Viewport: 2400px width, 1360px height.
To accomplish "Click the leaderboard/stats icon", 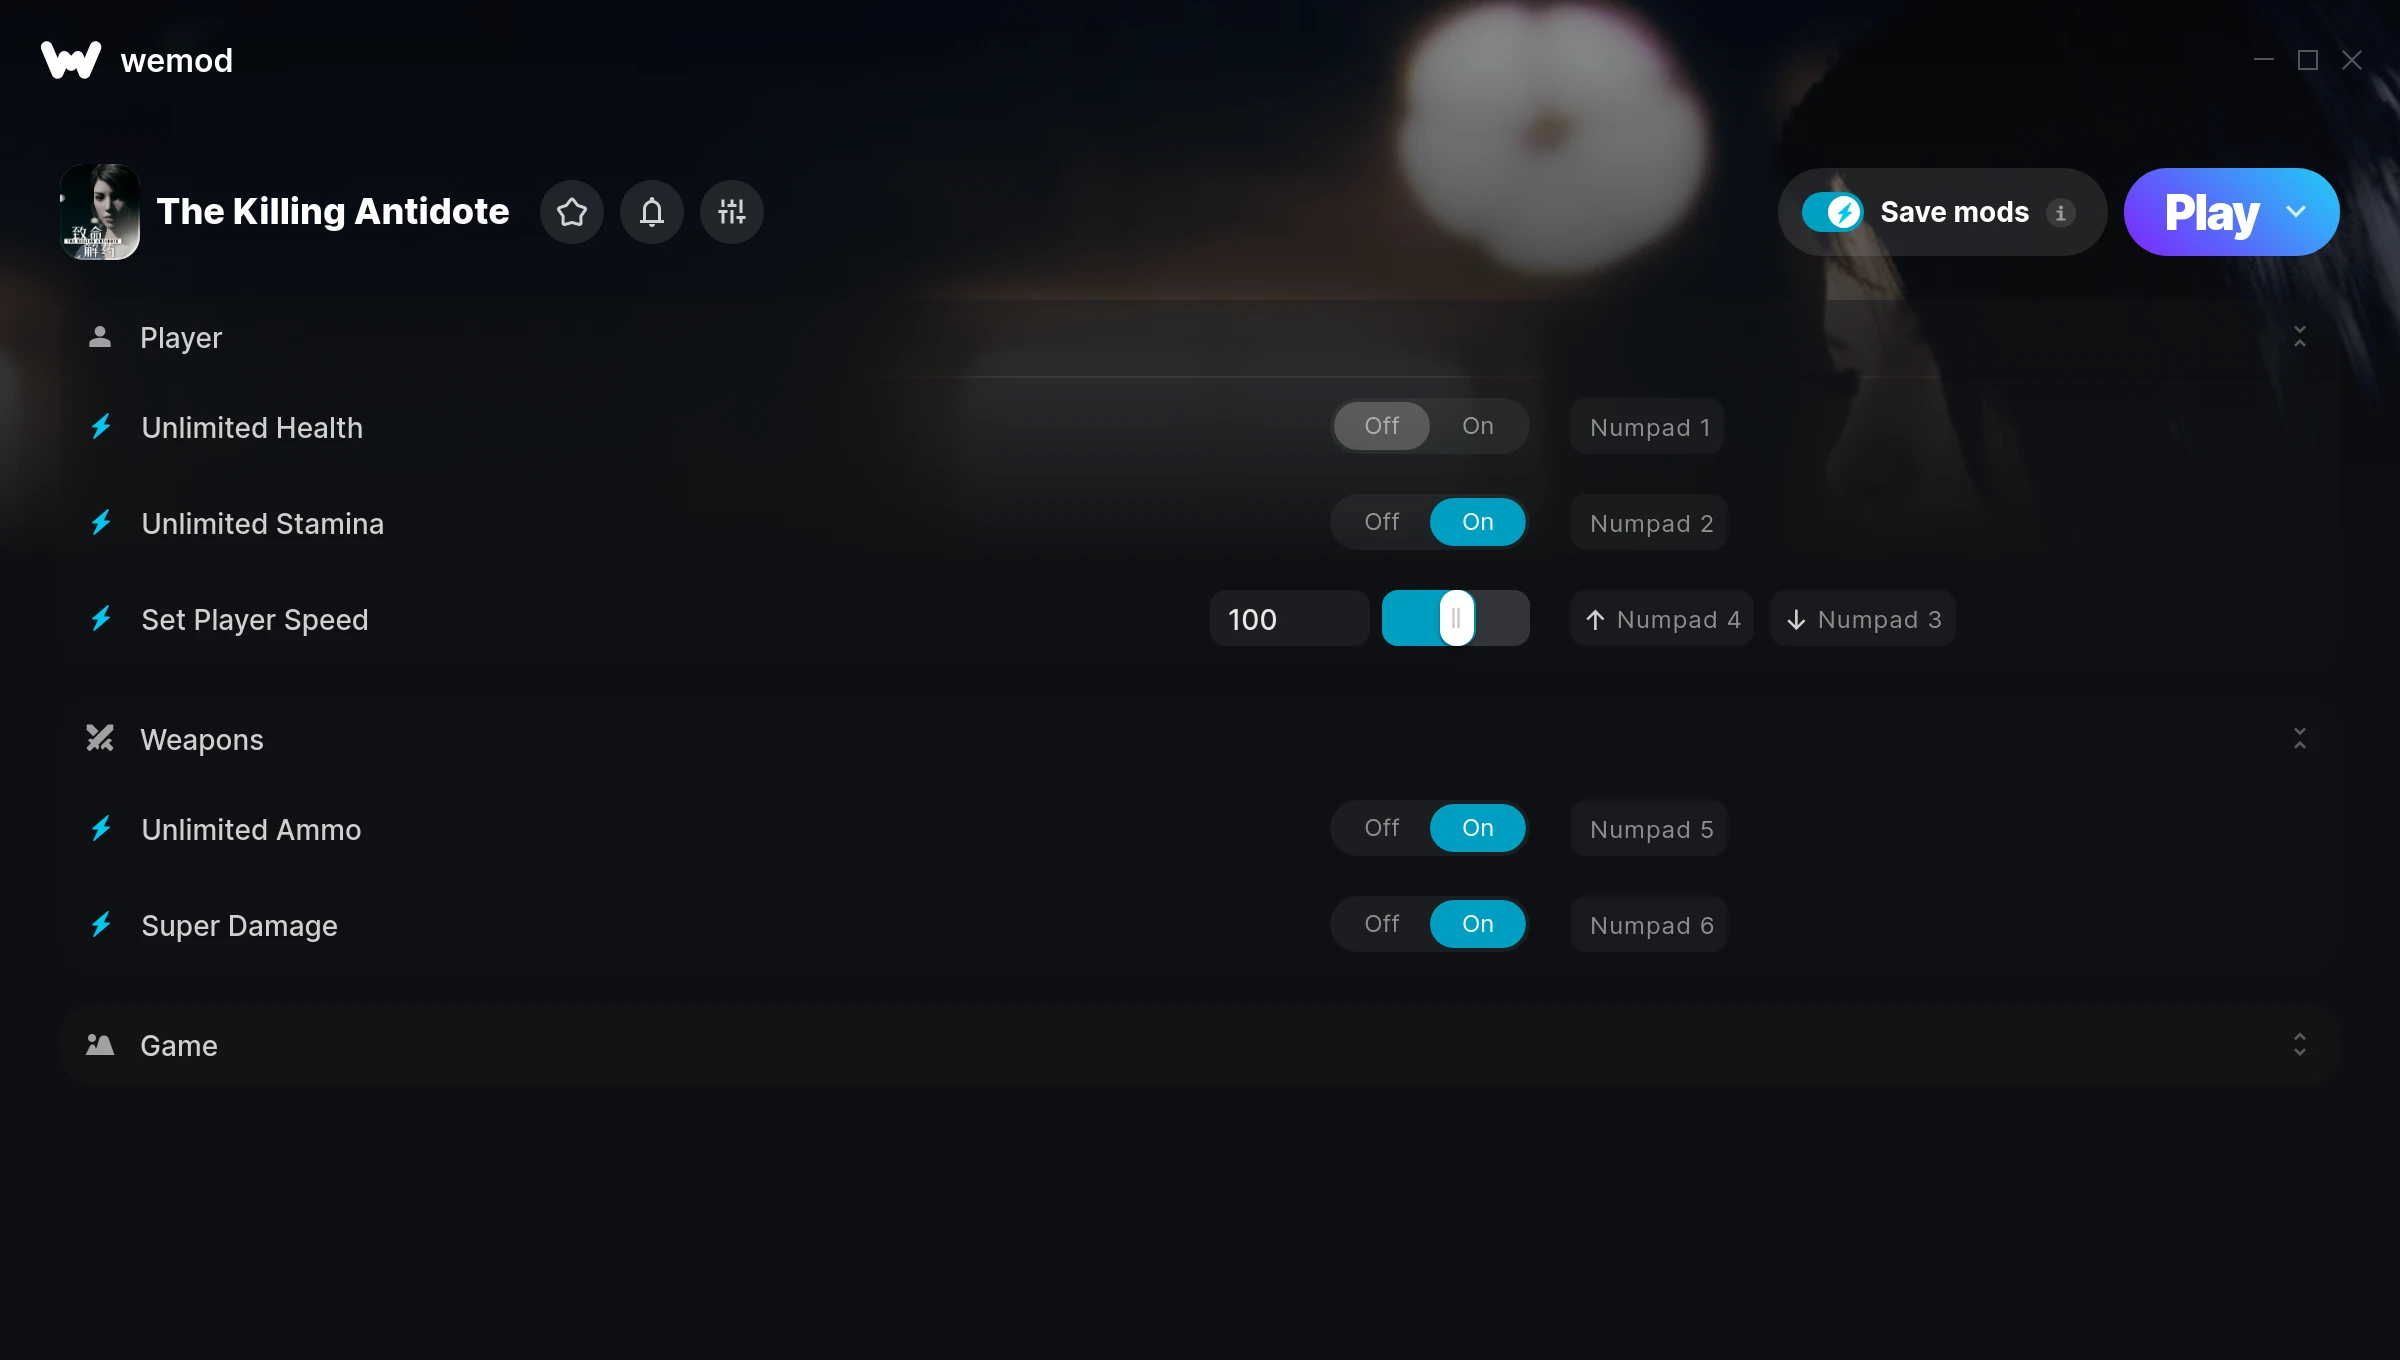I will point(732,211).
